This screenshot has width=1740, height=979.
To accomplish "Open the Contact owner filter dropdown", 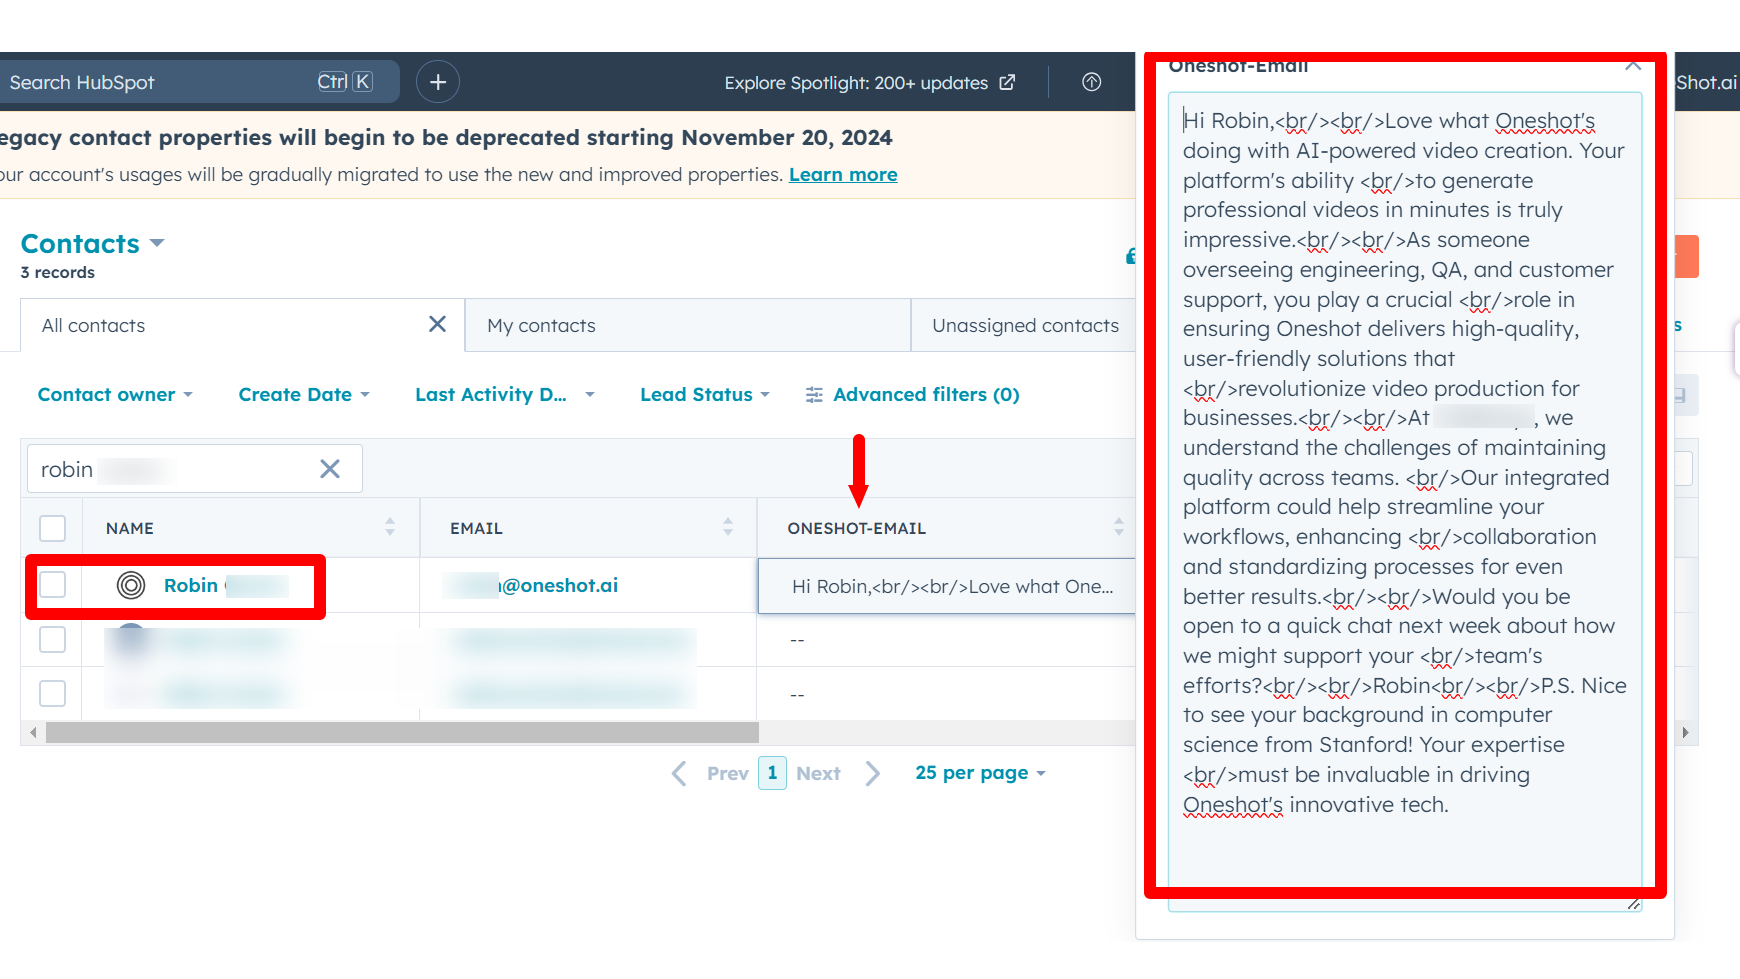I will click(115, 395).
